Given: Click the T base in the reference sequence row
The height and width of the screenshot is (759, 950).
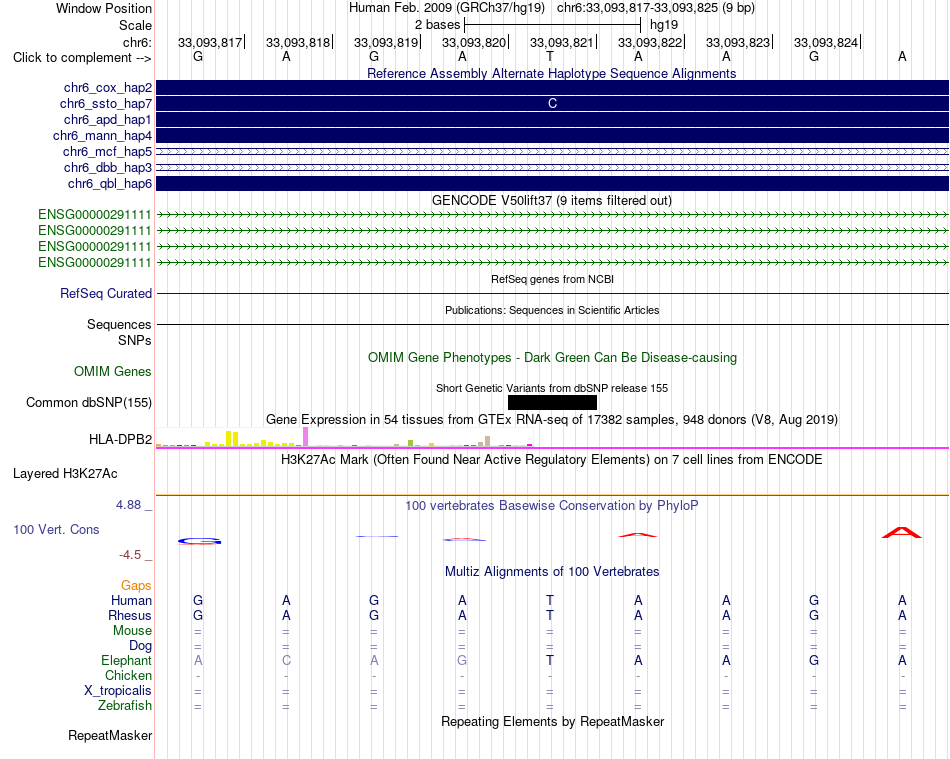Looking at the screenshot, I should pyautogui.click(x=550, y=57).
